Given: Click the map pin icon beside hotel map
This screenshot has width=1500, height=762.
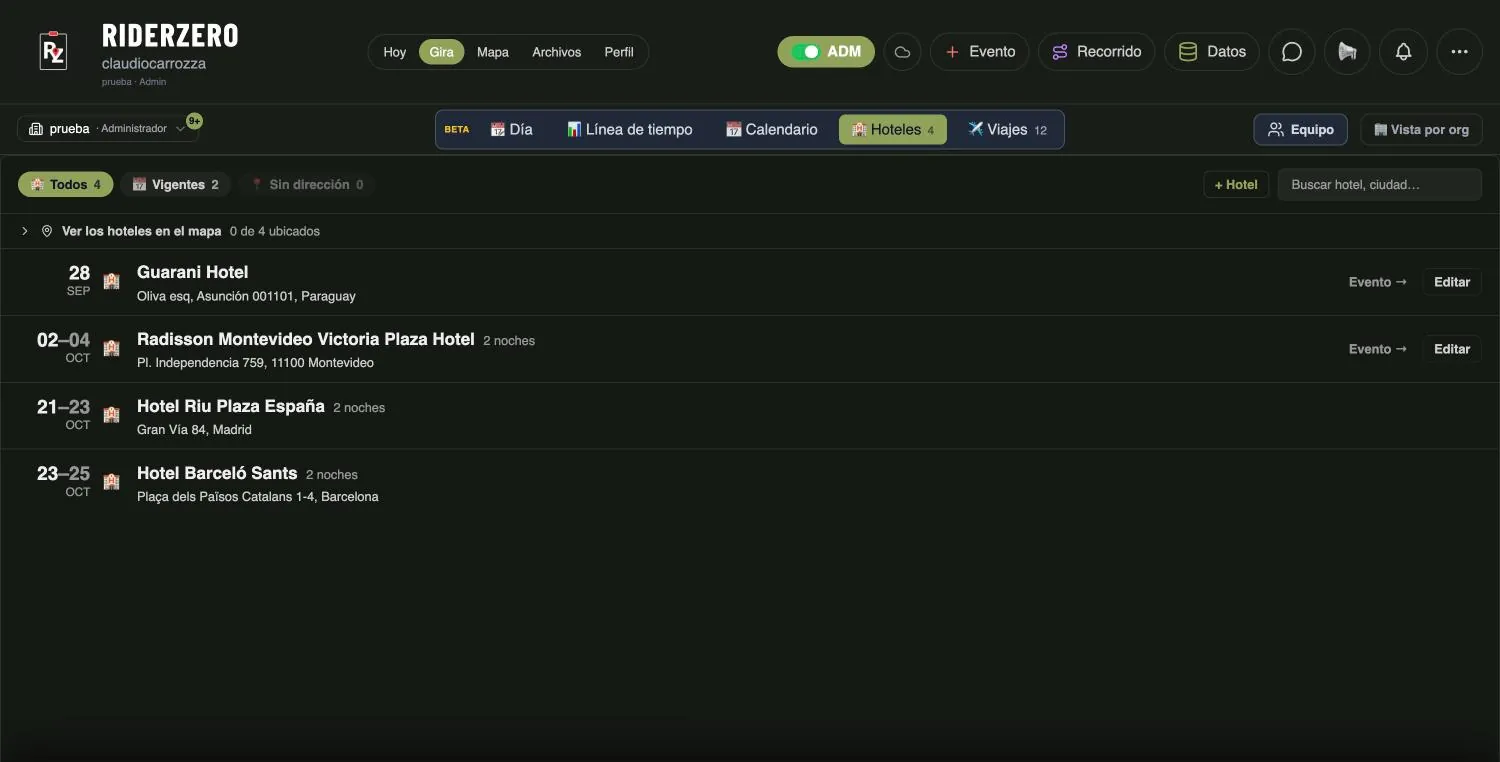Looking at the screenshot, I should pyautogui.click(x=46, y=231).
